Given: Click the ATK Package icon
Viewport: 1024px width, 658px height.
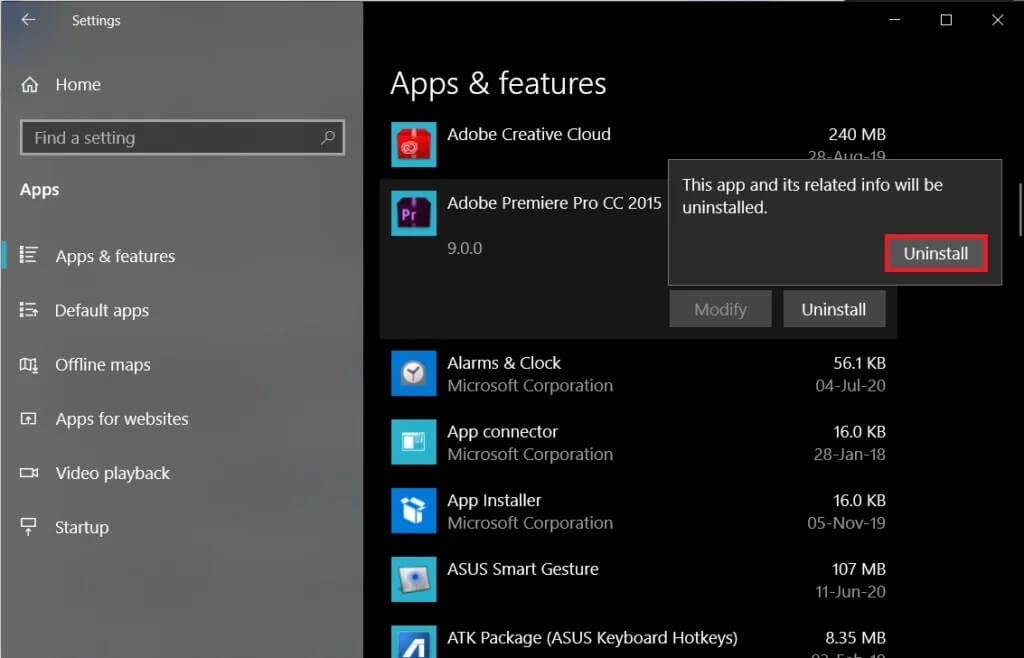Looking at the screenshot, I should point(413,642).
